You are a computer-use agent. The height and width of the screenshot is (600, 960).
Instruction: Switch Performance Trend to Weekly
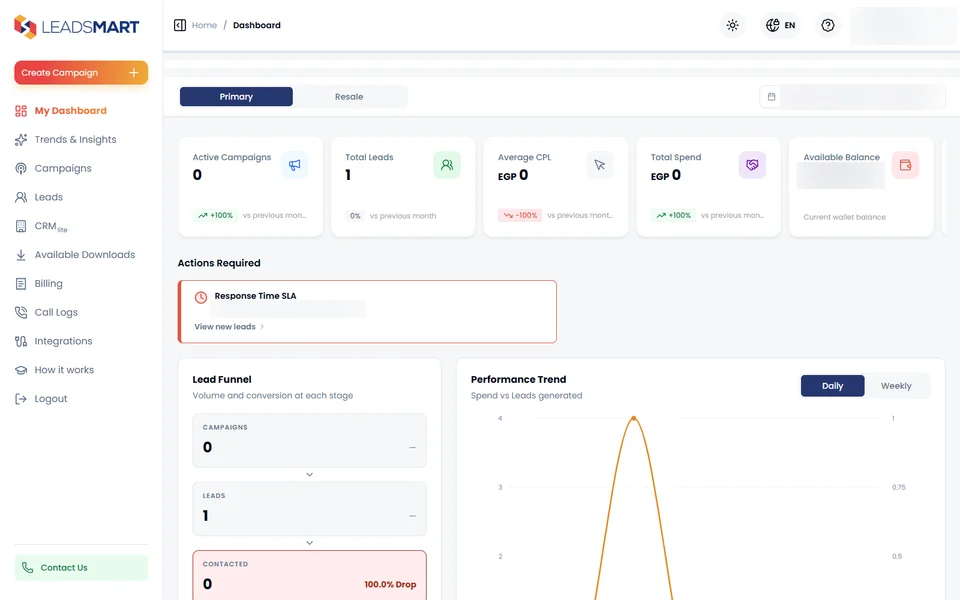896,386
